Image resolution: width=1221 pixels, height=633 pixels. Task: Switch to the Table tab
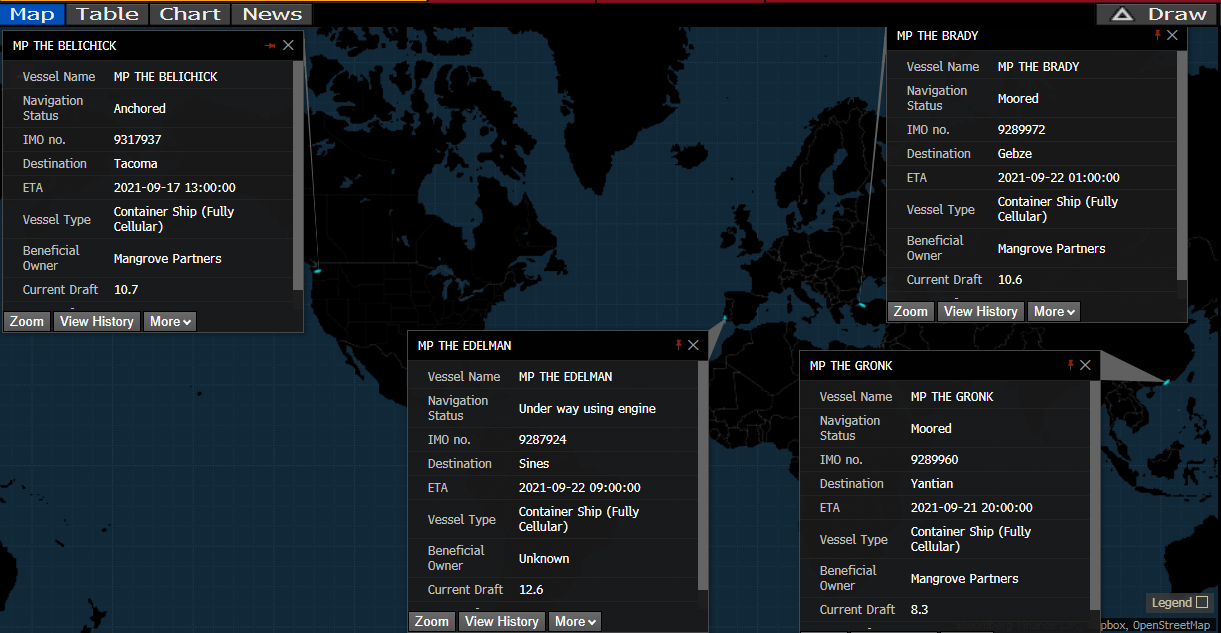coord(107,14)
